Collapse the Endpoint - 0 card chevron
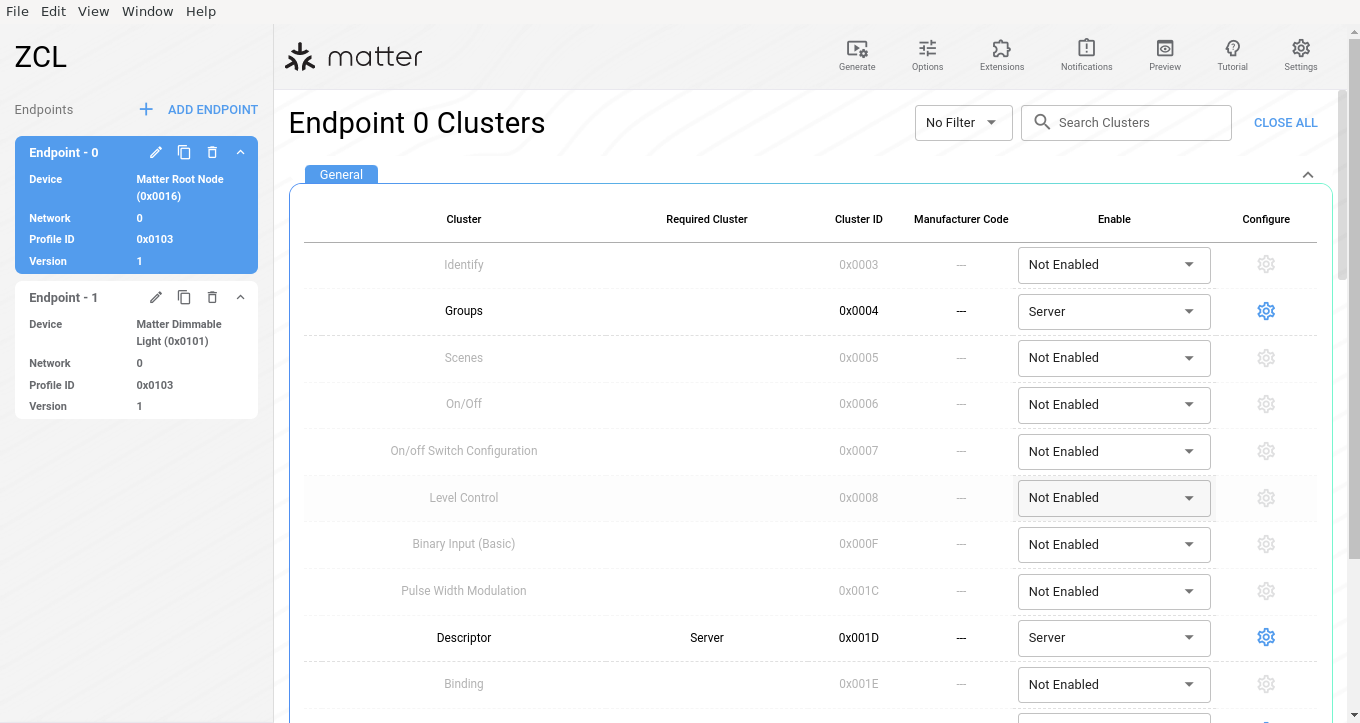1360x723 pixels. (x=240, y=152)
